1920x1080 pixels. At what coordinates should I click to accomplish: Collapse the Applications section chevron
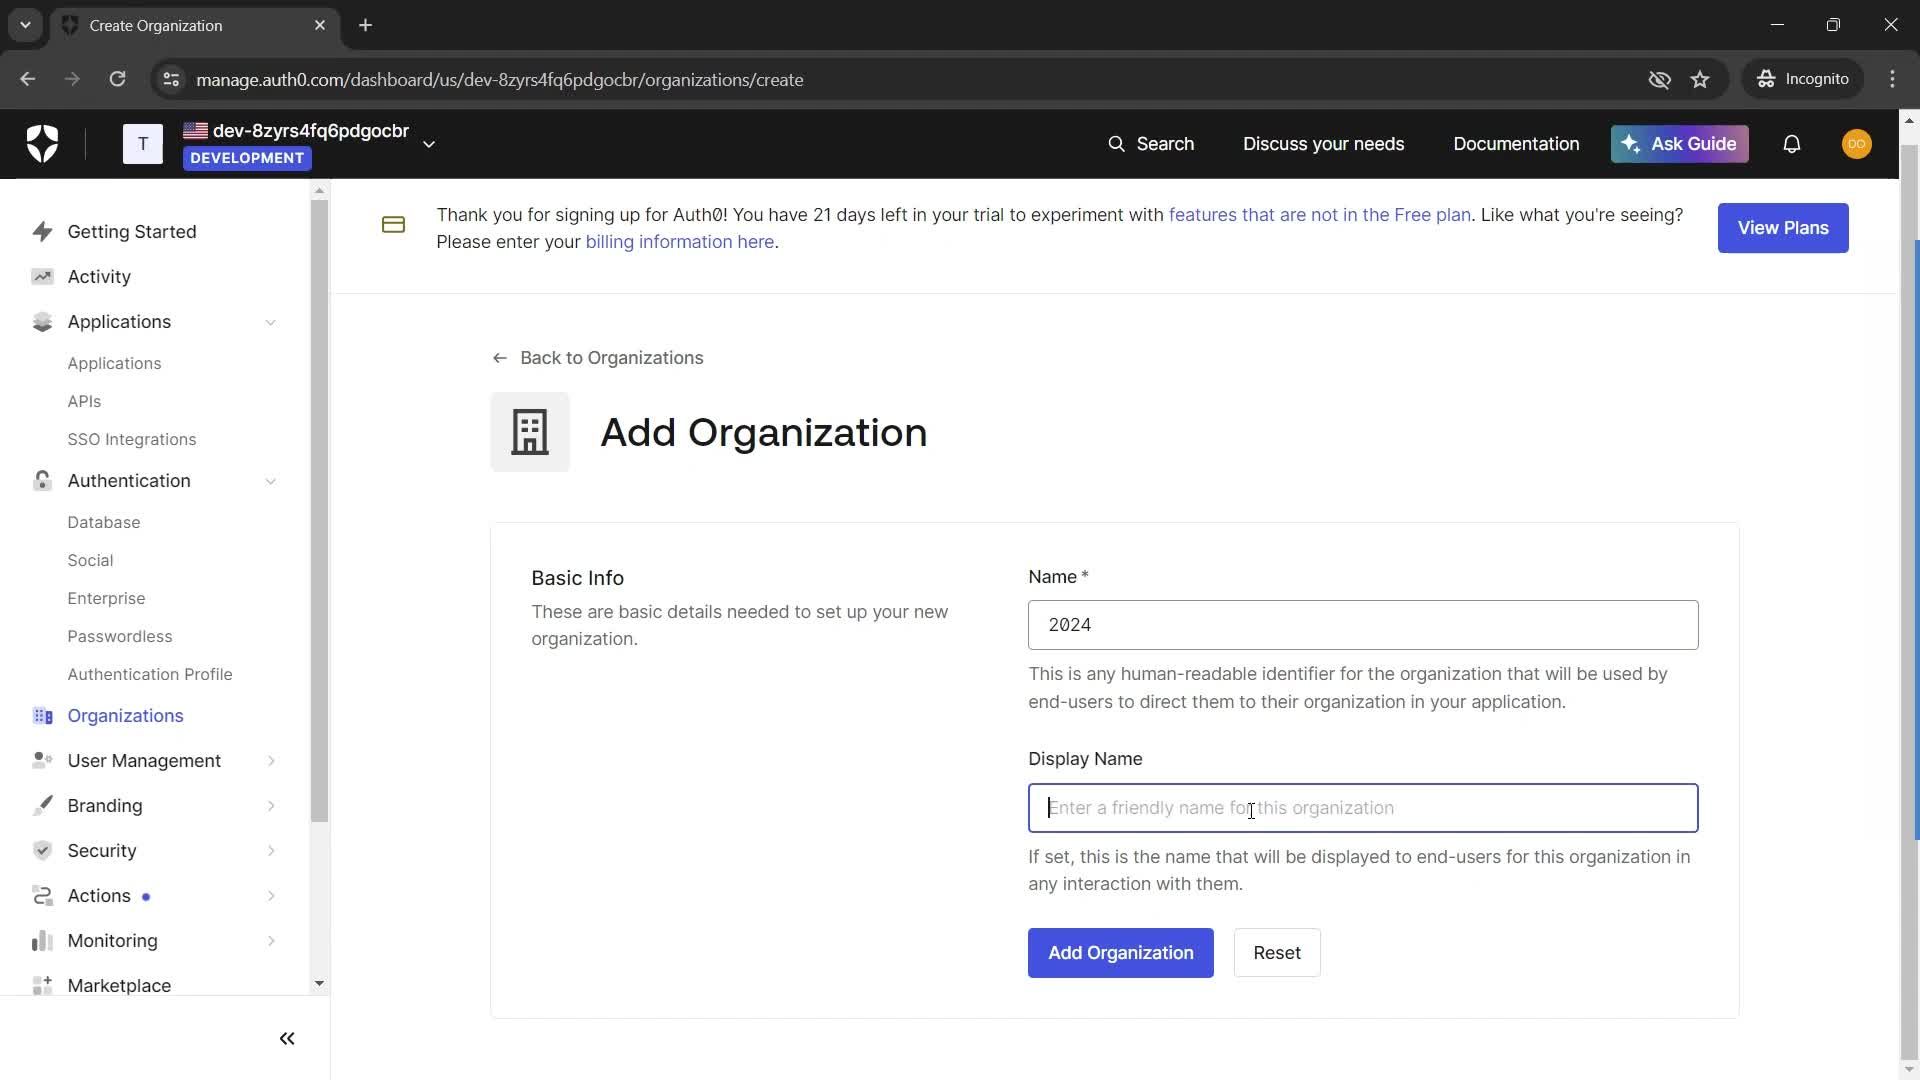(x=271, y=322)
